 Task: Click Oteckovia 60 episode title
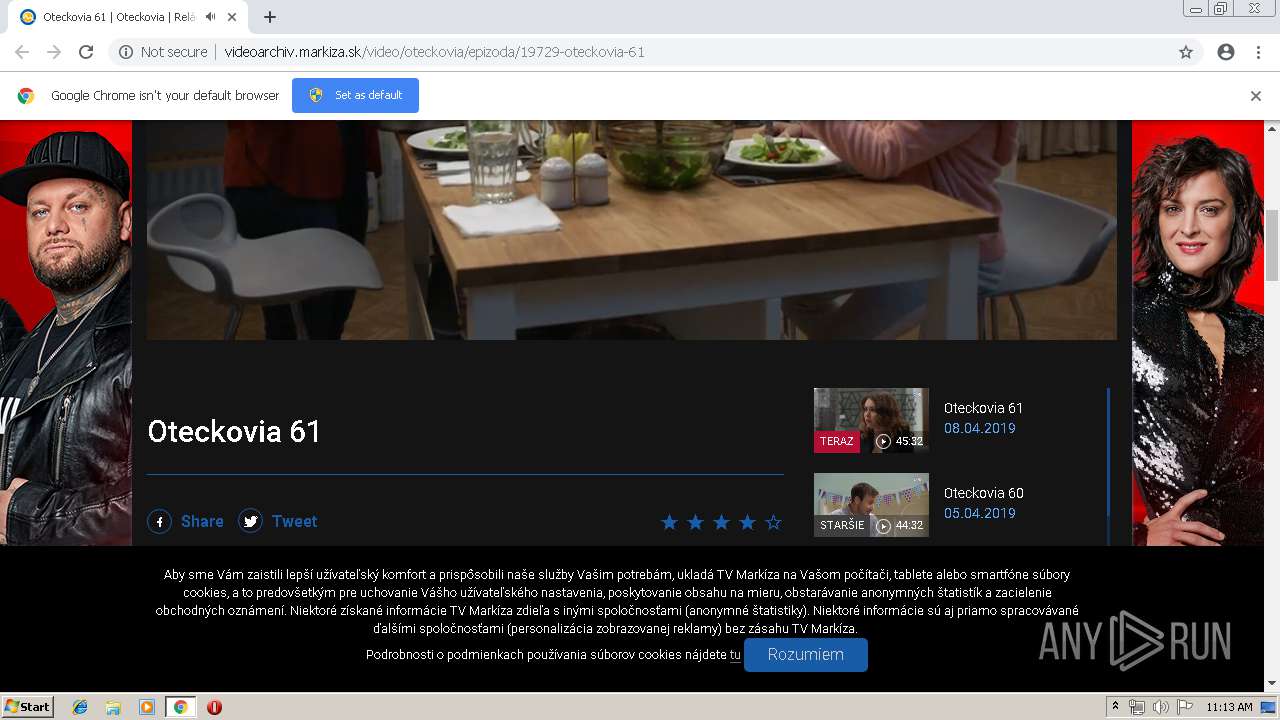pyautogui.click(x=983, y=493)
